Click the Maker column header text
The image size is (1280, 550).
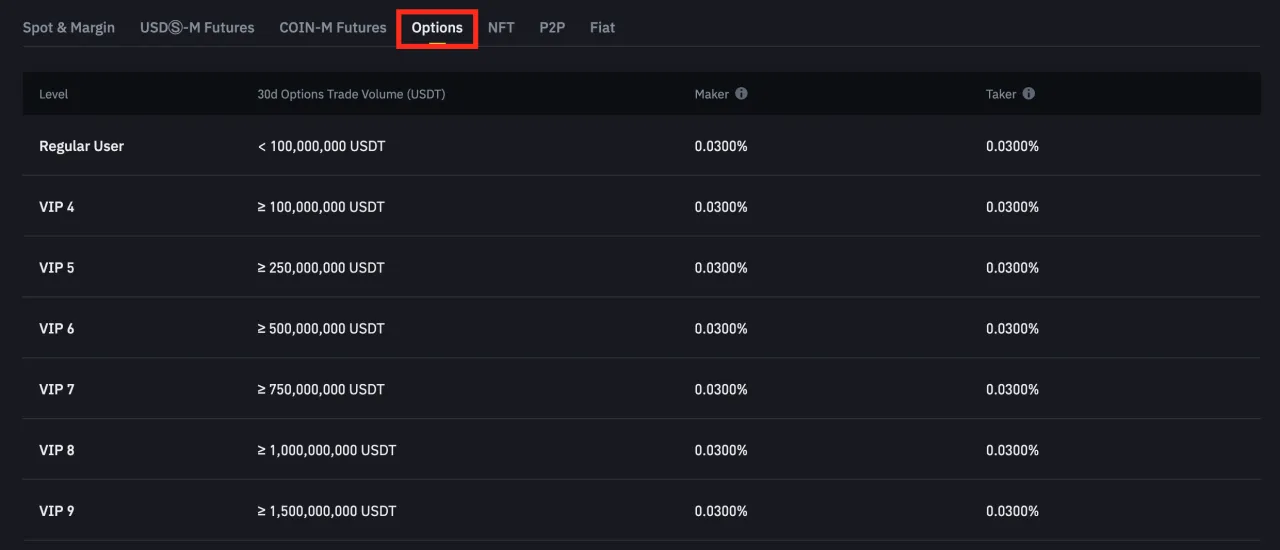click(712, 94)
